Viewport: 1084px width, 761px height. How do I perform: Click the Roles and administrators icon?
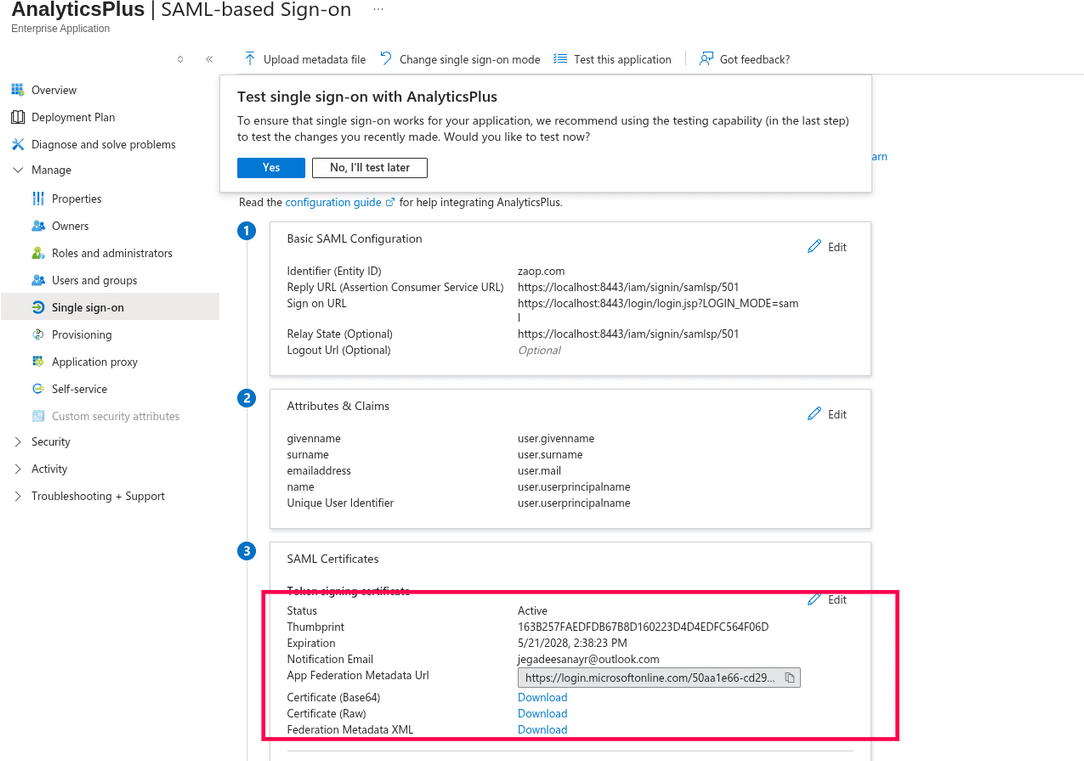(x=38, y=253)
